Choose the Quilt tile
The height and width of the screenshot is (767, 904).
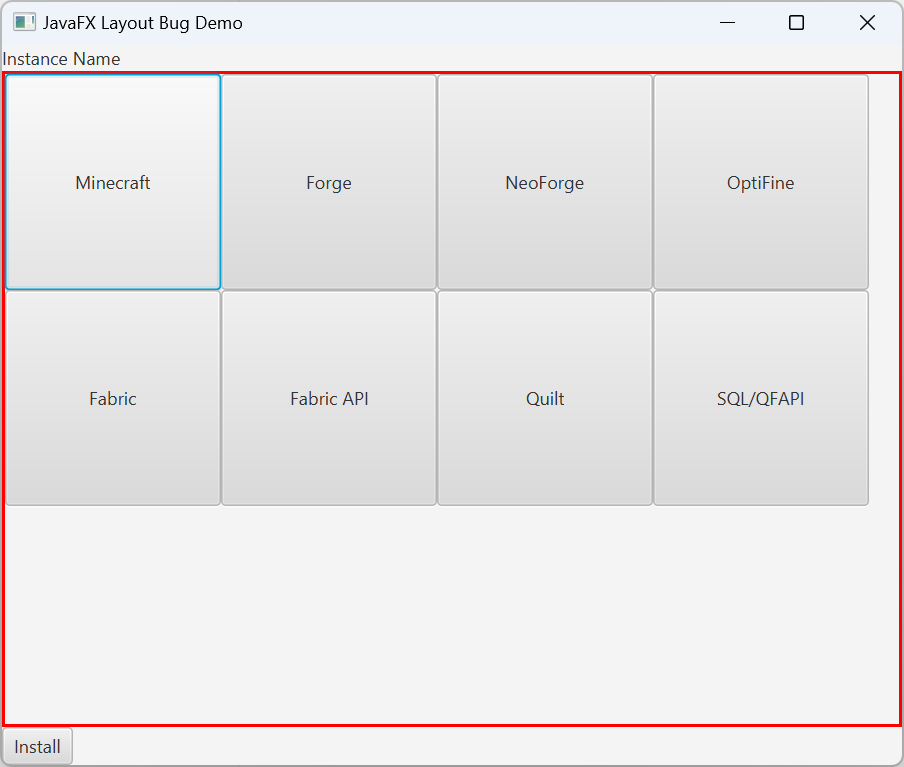545,398
